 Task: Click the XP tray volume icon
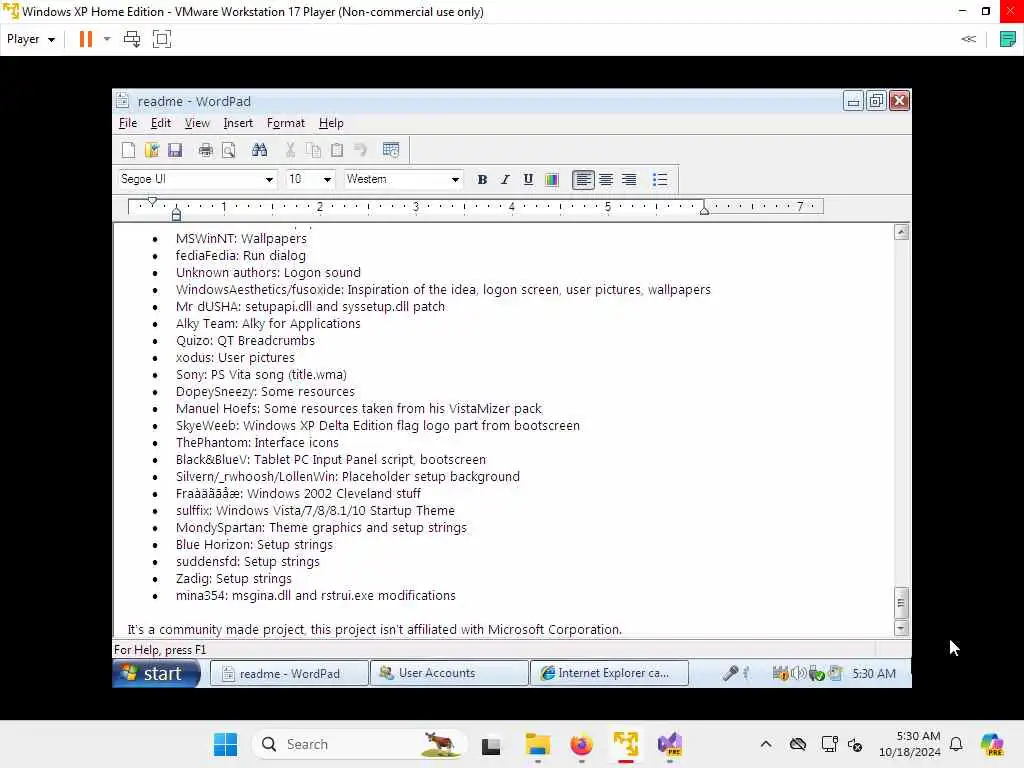tap(797, 673)
